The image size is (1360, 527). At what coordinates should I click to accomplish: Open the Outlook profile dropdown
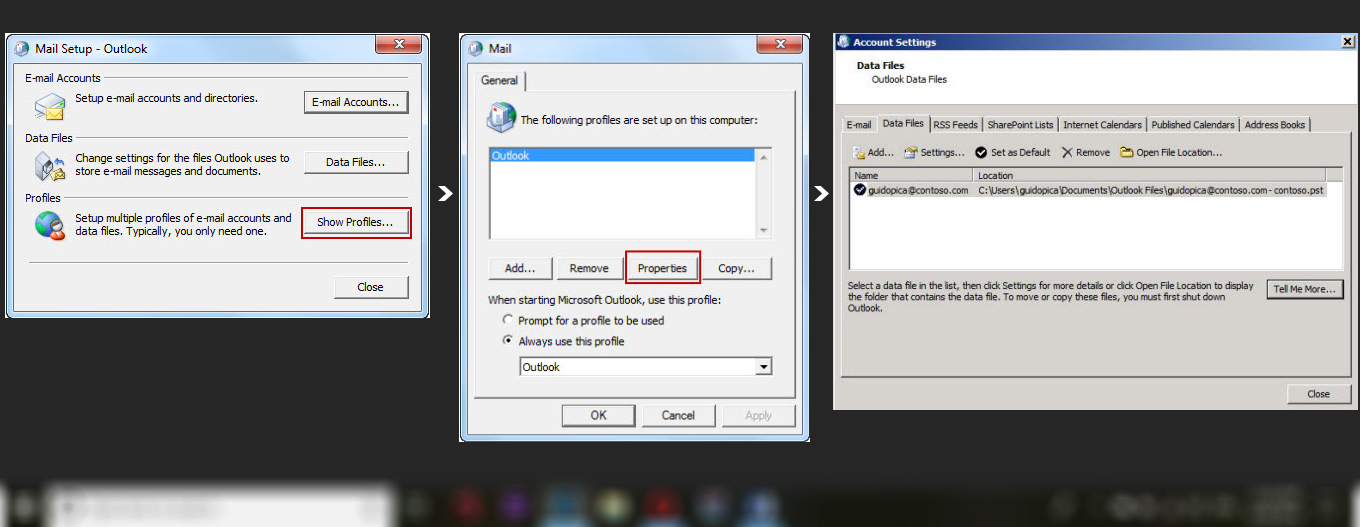tap(764, 367)
